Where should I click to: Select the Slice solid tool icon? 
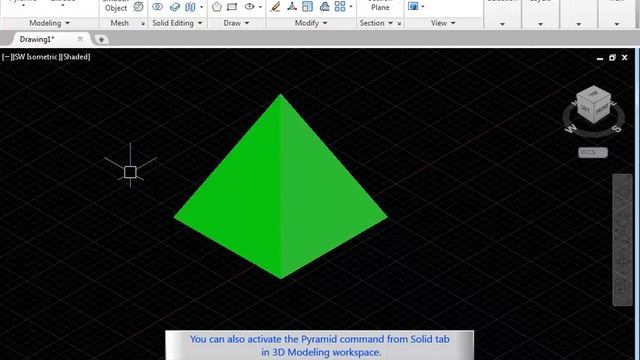pos(175,7)
